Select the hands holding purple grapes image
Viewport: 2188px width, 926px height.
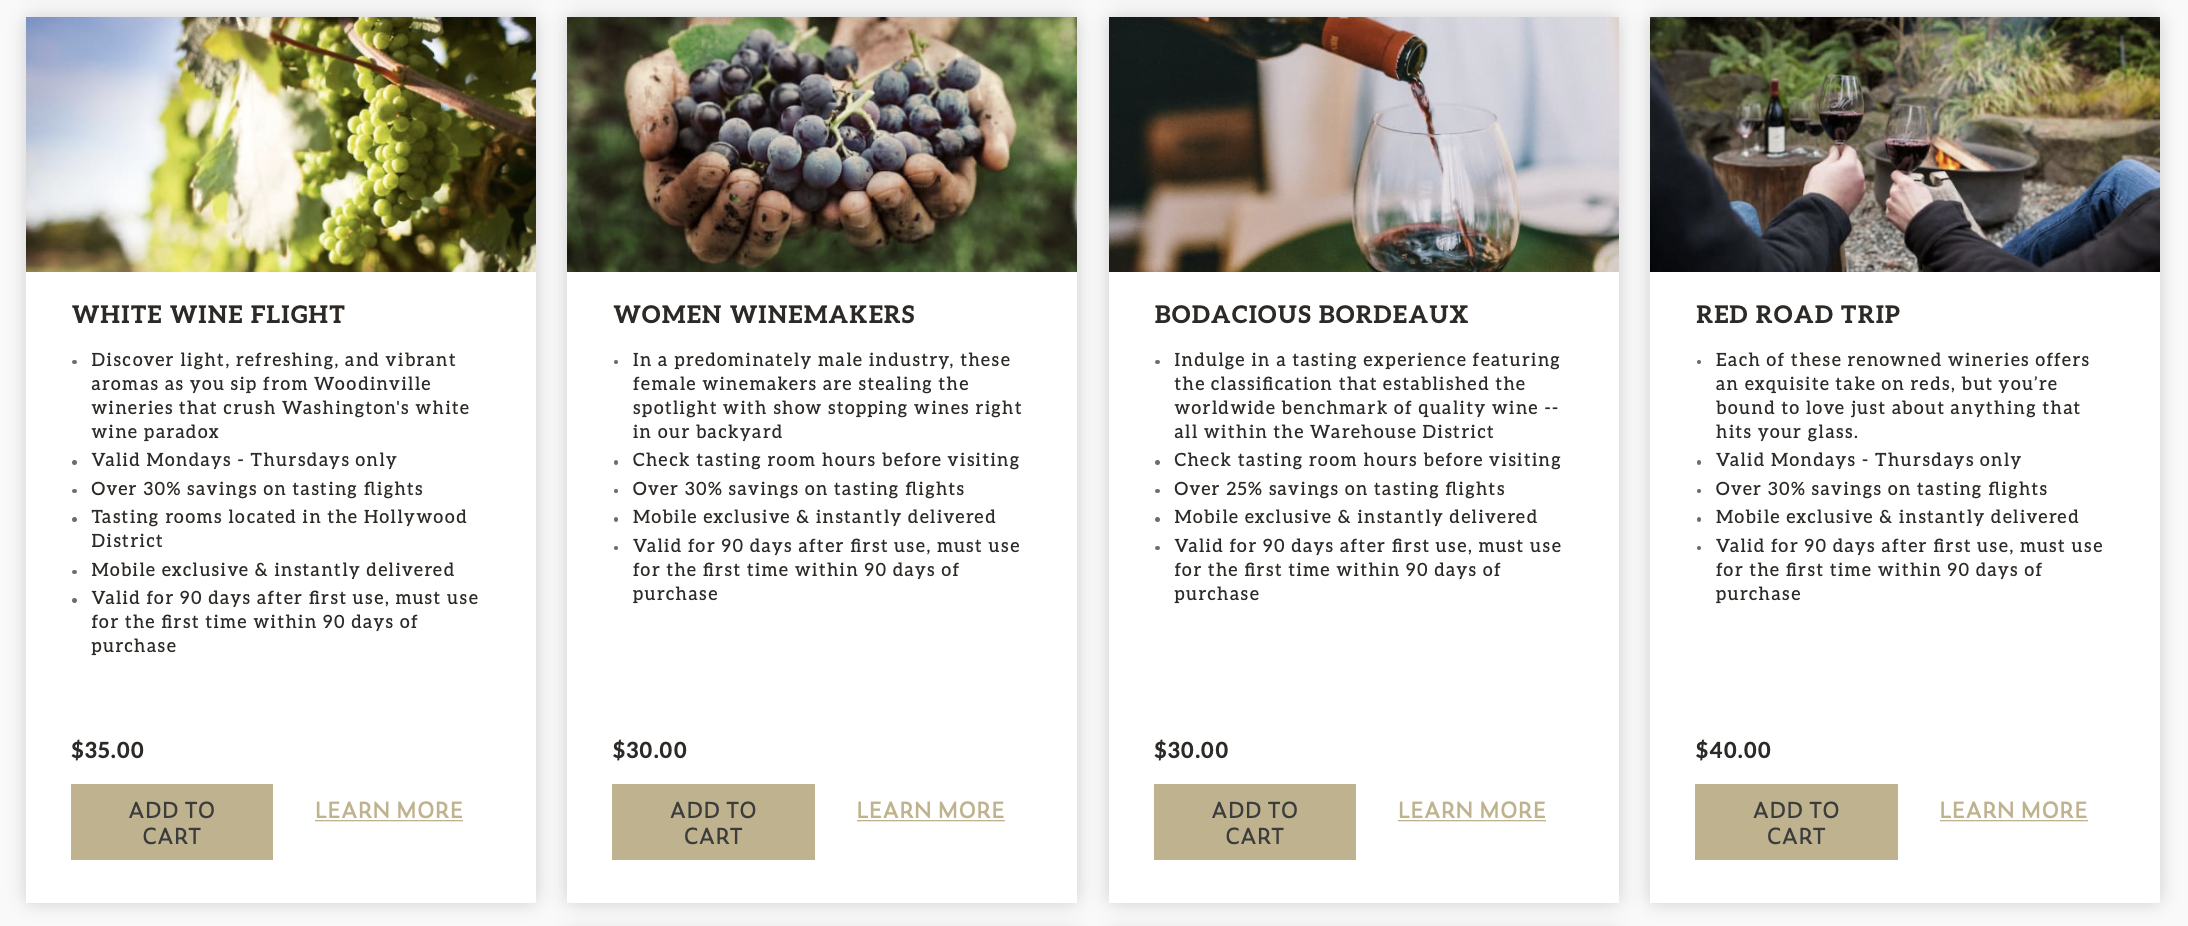[822, 144]
